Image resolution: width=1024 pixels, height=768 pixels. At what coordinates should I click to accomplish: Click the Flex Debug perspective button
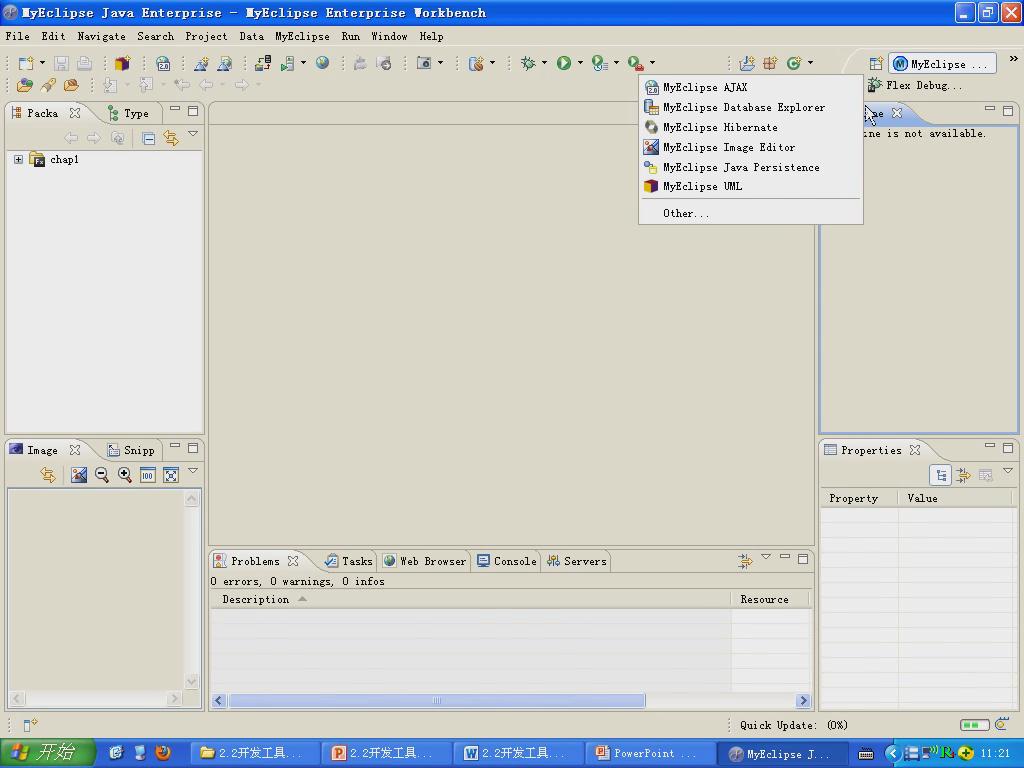tap(914, 86)
